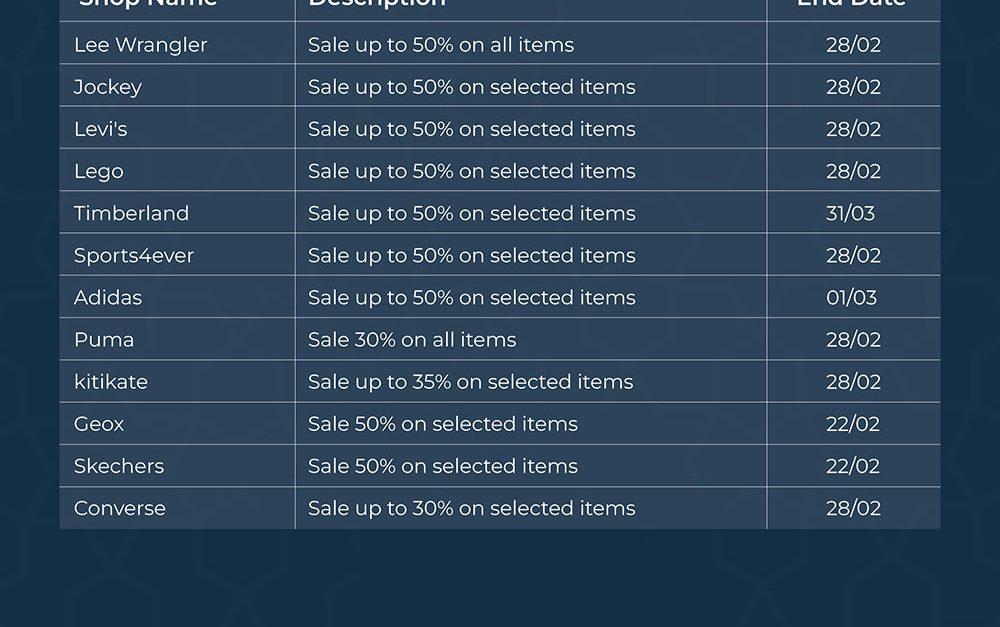Select the Lee Wrangler sale description text

[441, 45]
